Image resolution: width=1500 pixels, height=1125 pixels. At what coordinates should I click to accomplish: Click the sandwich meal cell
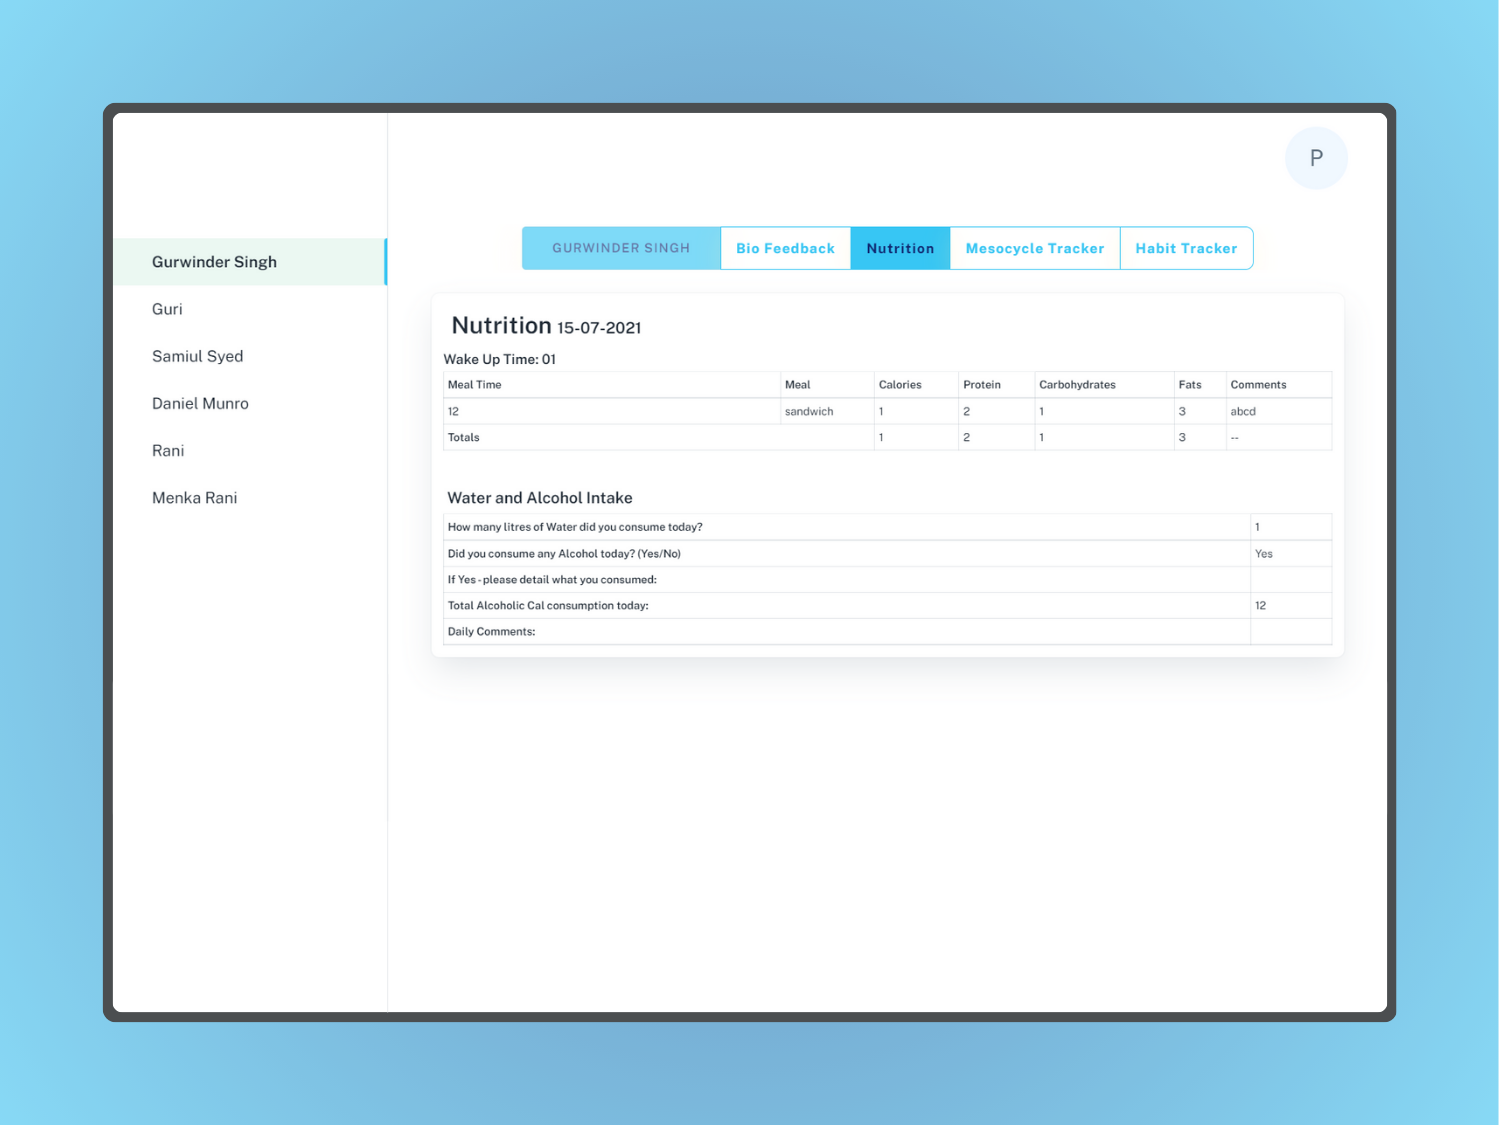[809, 411]
